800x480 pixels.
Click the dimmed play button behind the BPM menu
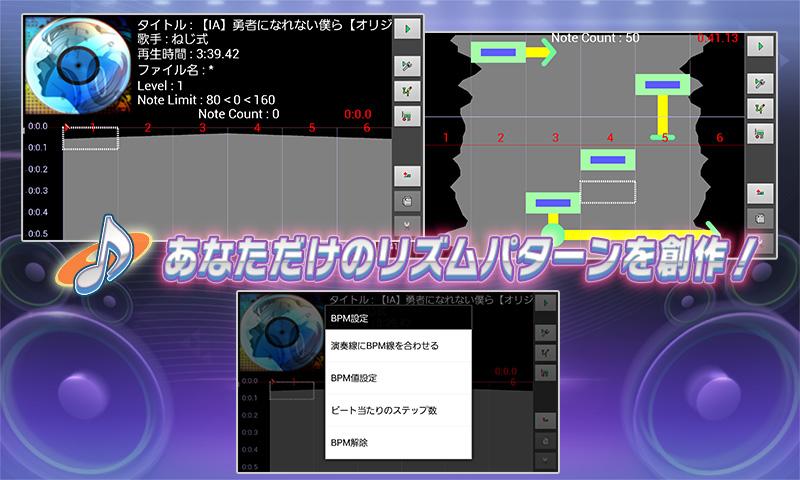(545, 303)
